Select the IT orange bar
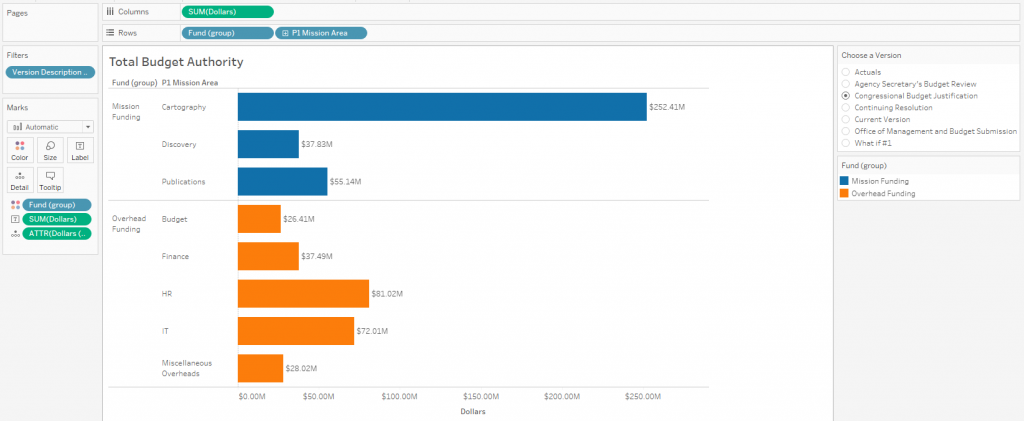The width and height of the screenshot is (1024, 421). 296,331
